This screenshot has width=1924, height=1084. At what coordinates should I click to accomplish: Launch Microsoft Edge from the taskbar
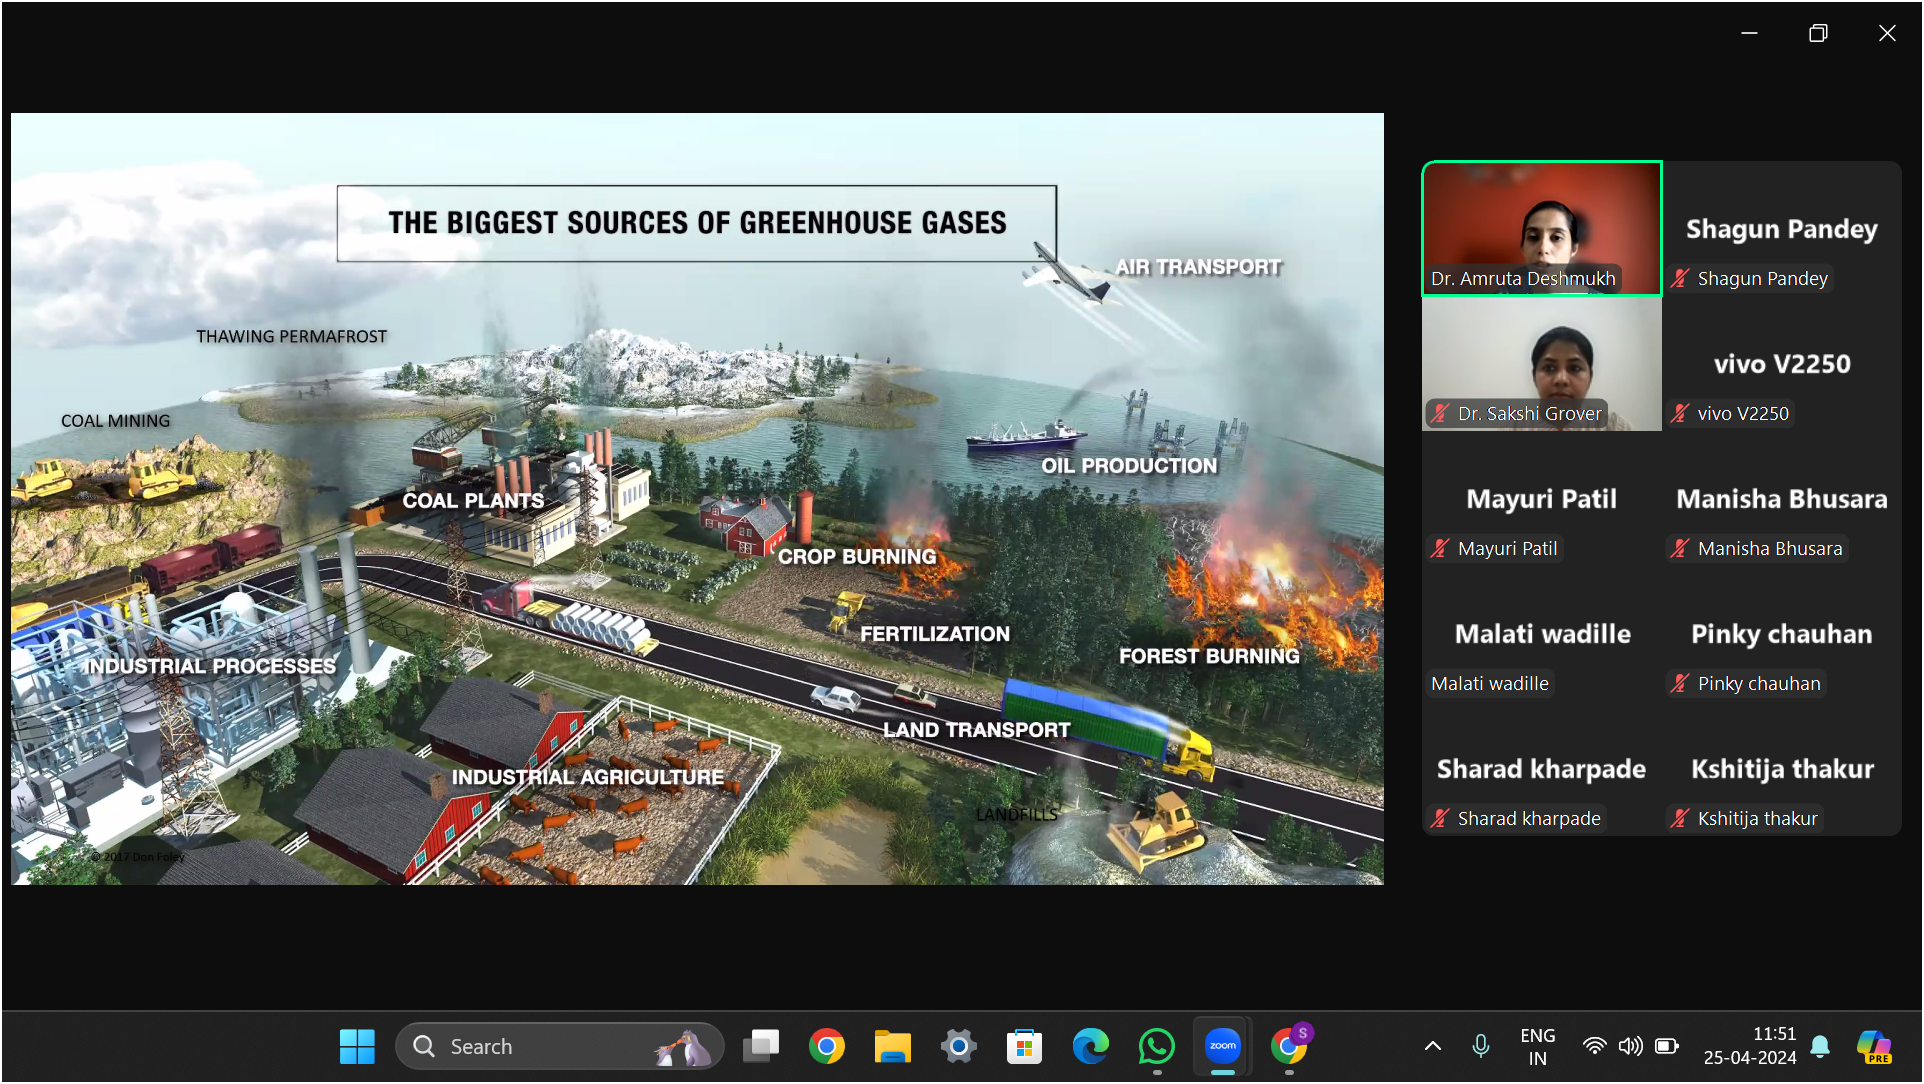tap(1090, 1046)
